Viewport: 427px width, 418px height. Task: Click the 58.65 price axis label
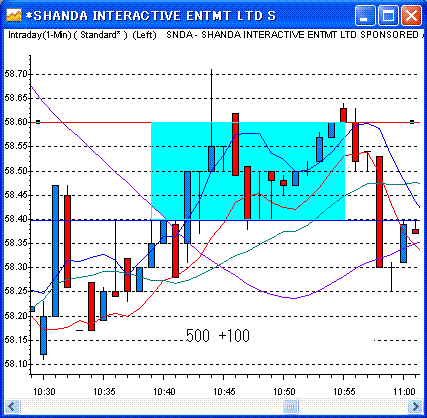(16, 98)
